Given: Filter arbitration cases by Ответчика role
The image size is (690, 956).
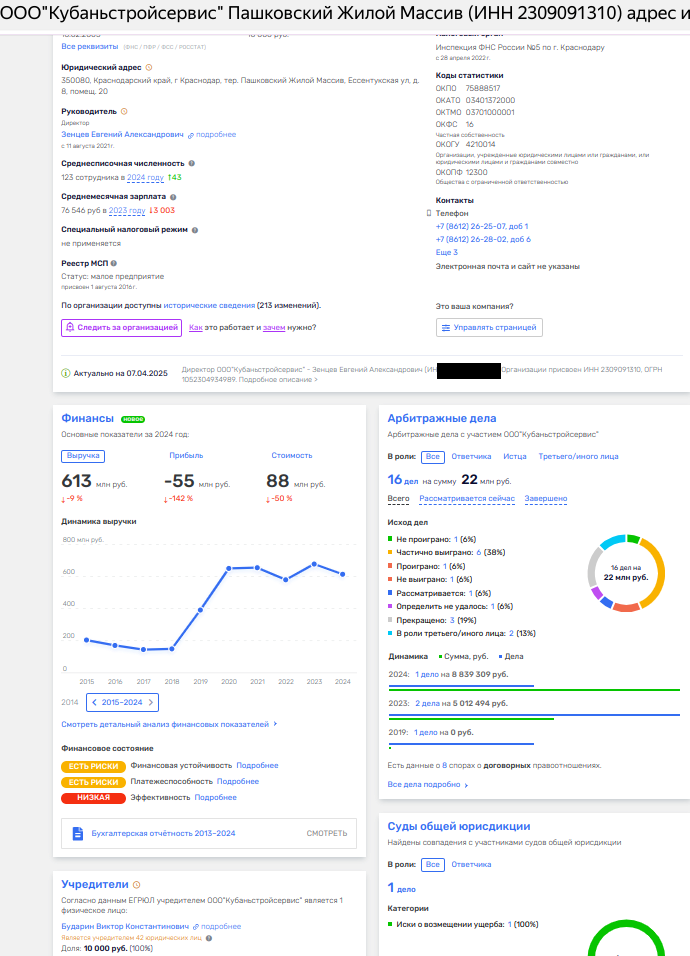Looking at the screenshot, I should [471, 457].
